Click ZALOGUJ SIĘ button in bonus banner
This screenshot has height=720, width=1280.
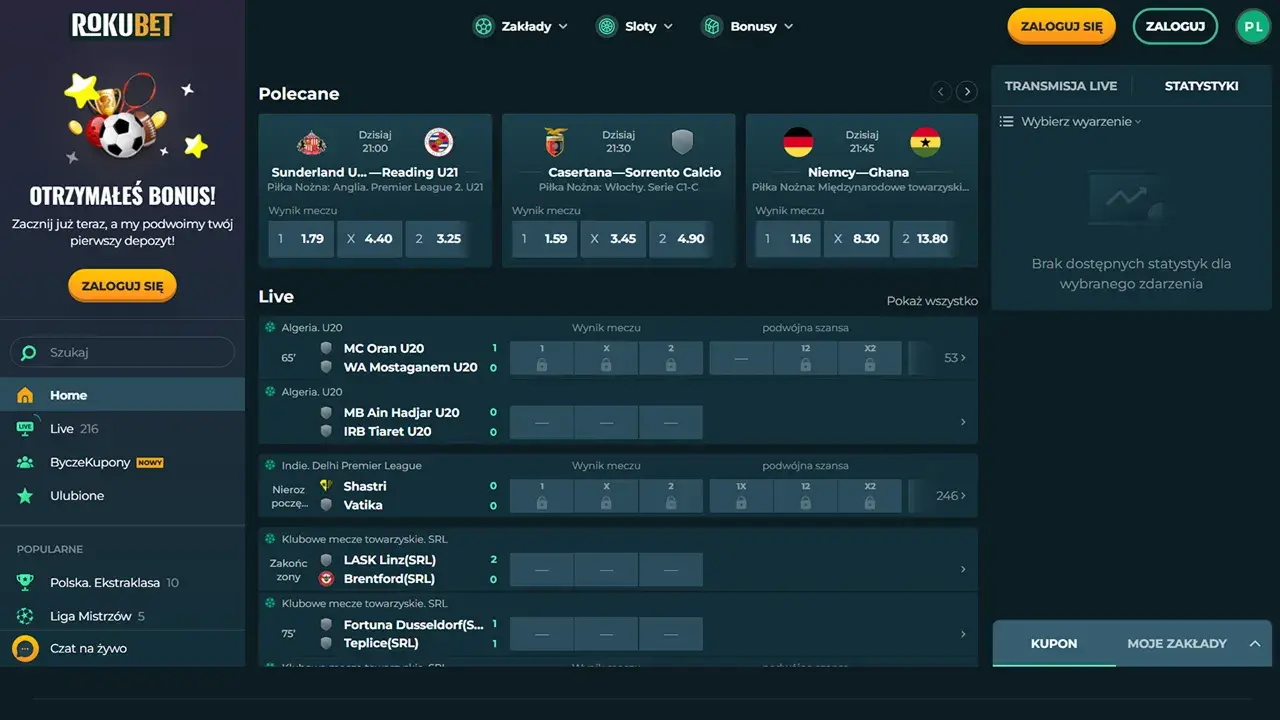pyautogui.click(x=122, y=286)
